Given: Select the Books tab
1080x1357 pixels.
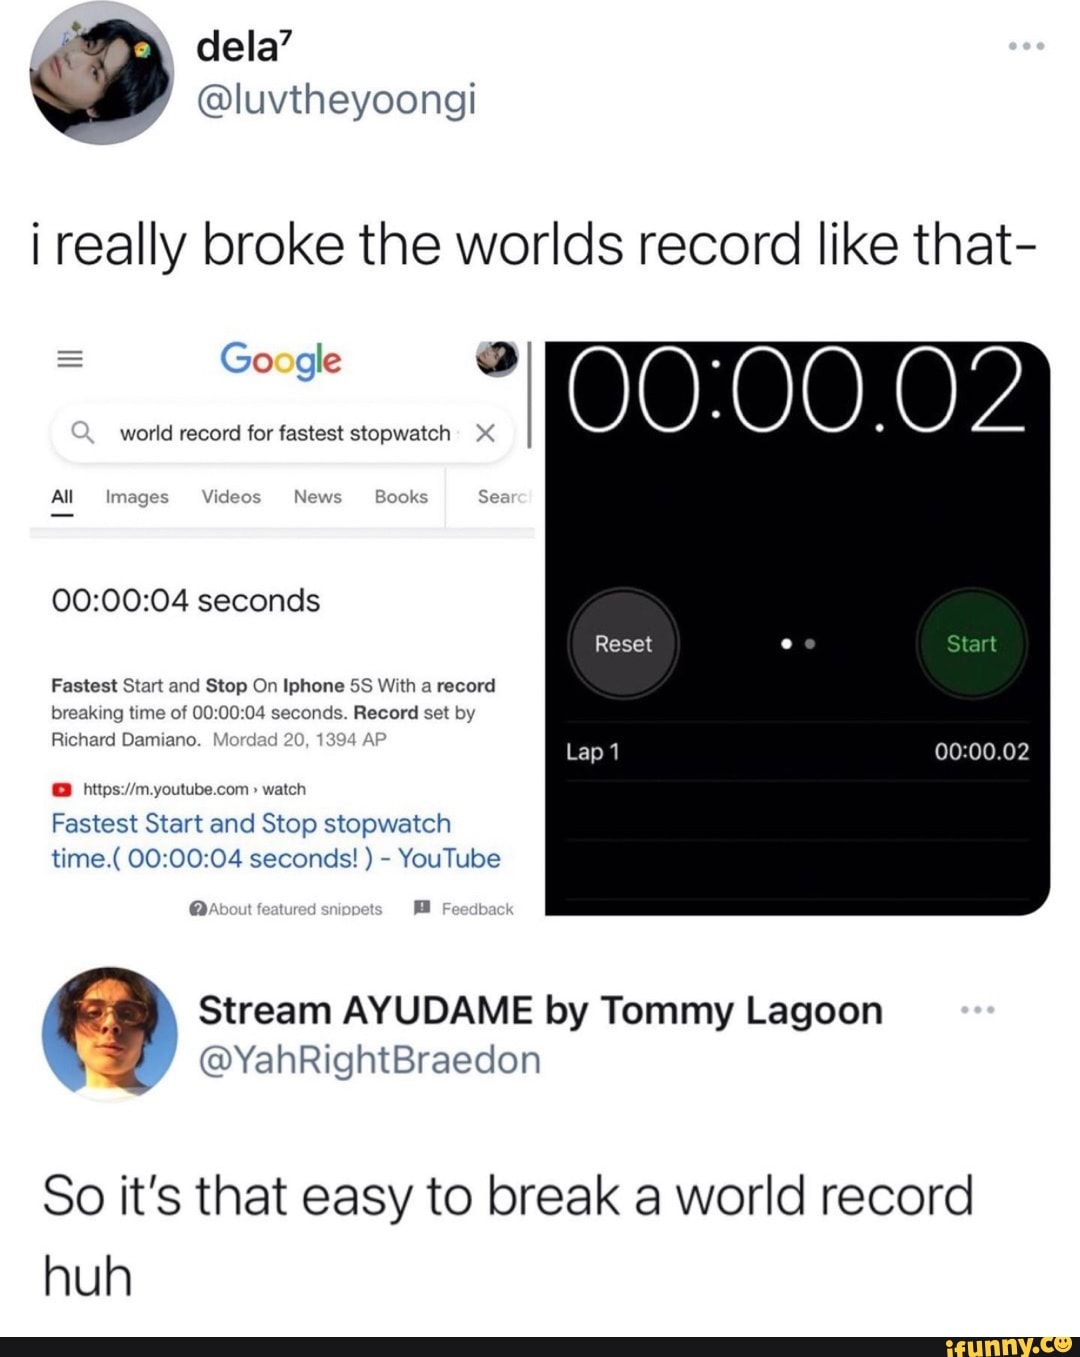Looking at the screenshot, I should [401, 497].
